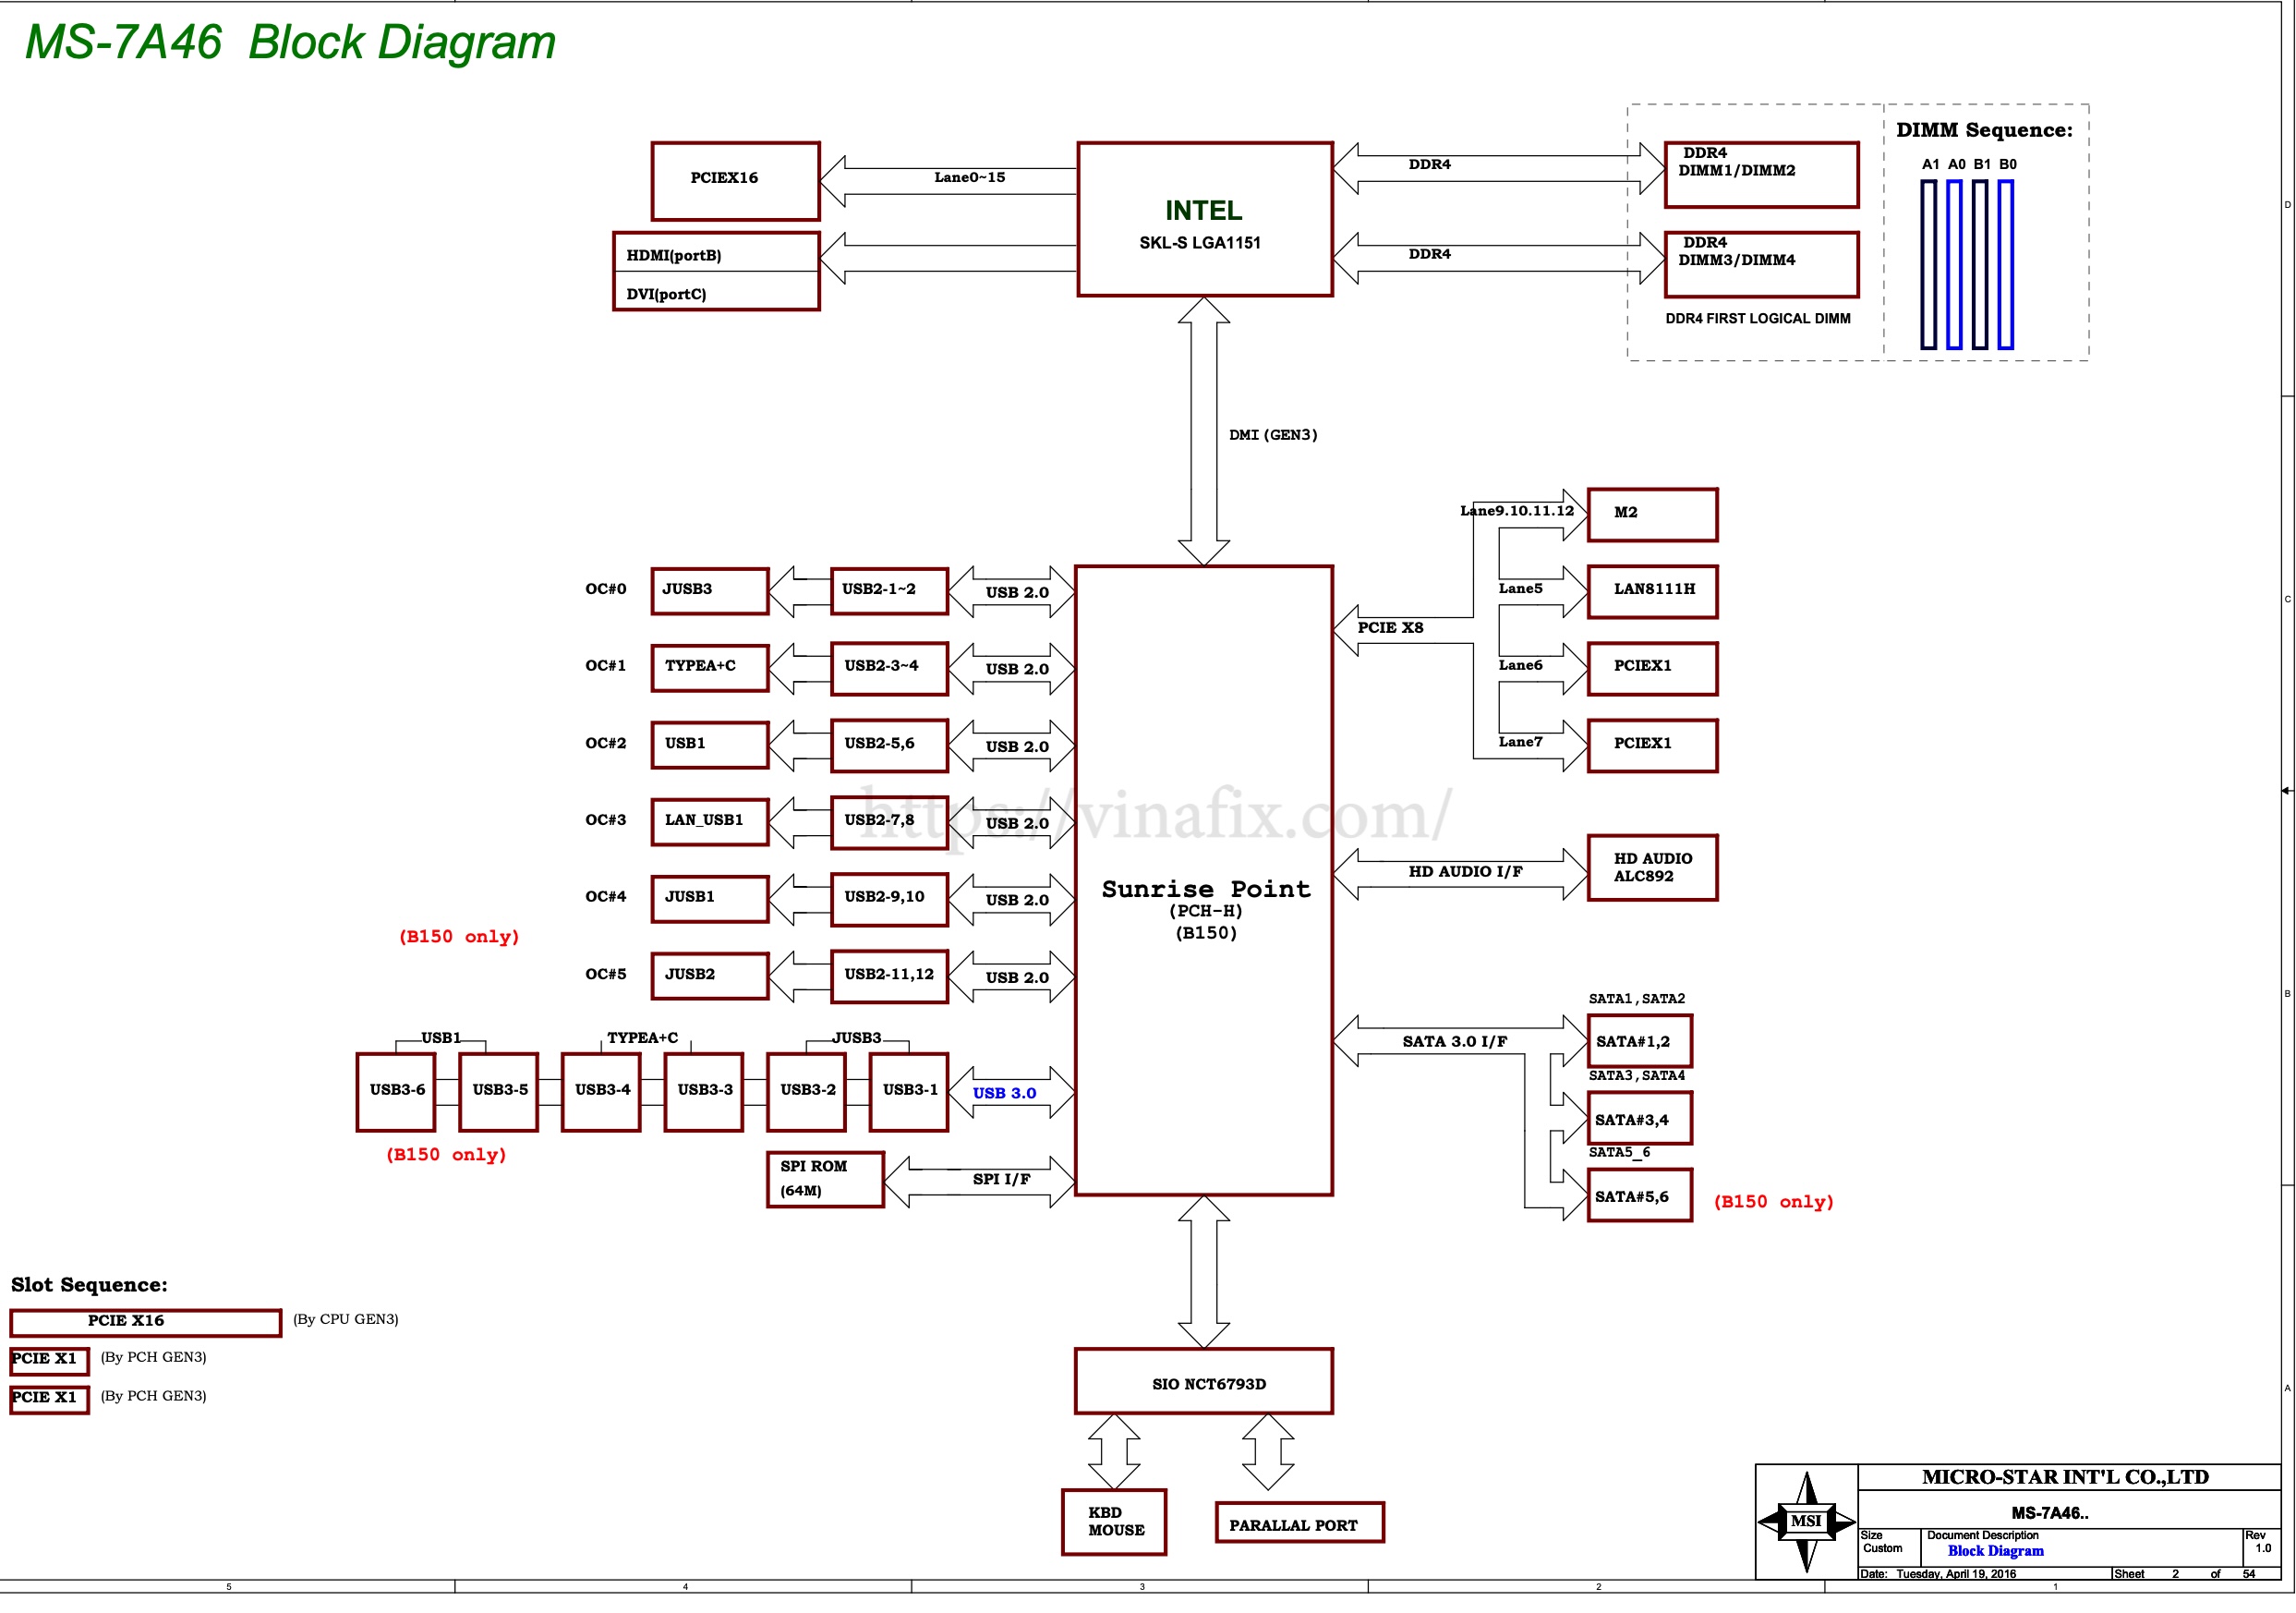Click the PCIEX1 block on Lane6

click(1652, 669)
